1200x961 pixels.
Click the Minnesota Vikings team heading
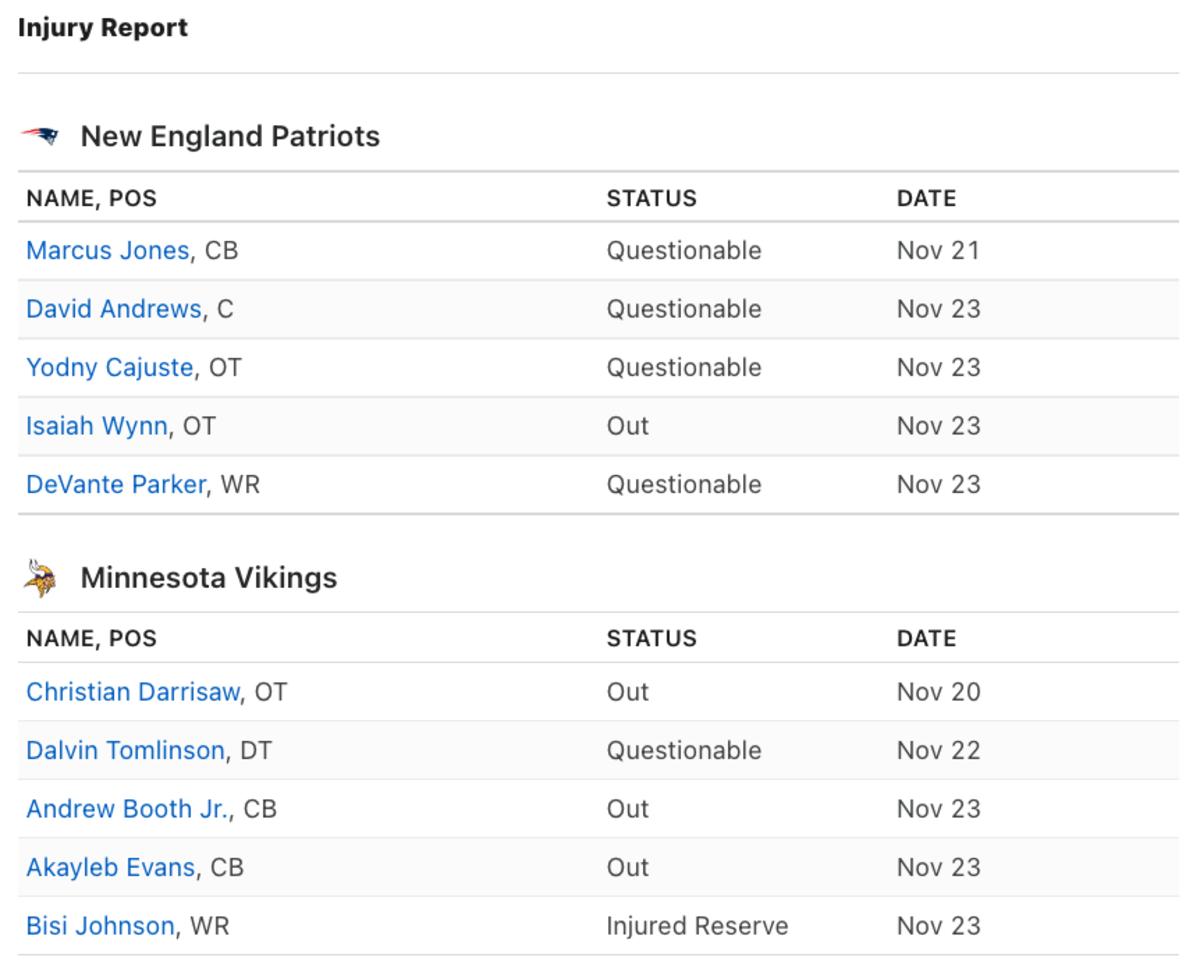click(x=208, y=578)
